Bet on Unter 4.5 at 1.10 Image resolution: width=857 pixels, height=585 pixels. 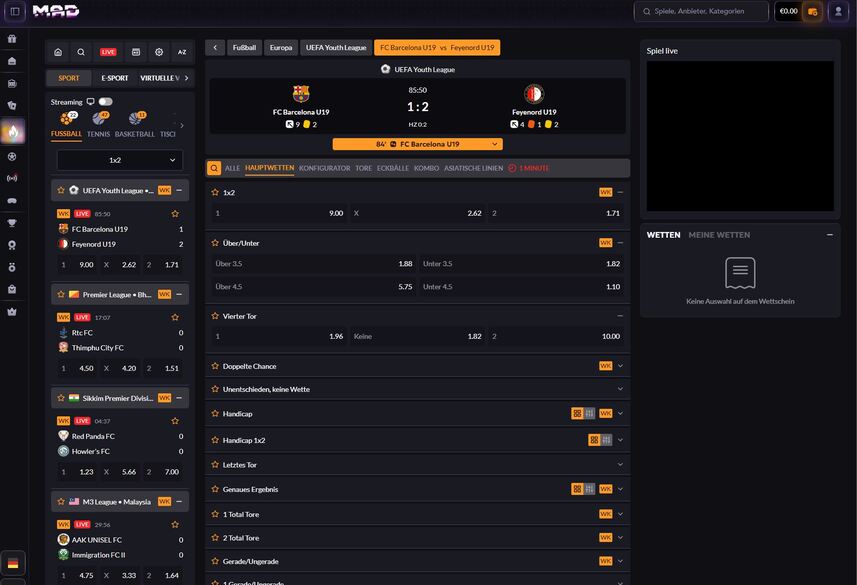pos(521,286)
